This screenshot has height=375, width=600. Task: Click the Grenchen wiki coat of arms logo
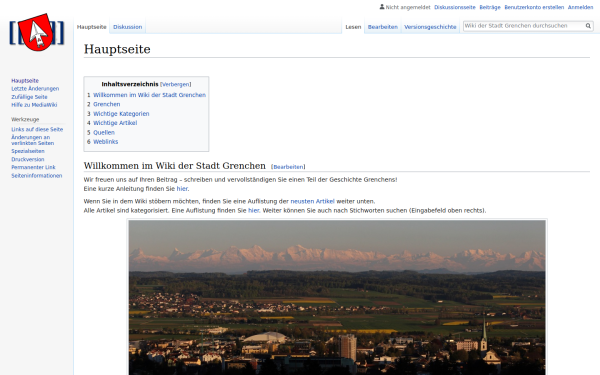pyautogui.click(x=37, y=33)
